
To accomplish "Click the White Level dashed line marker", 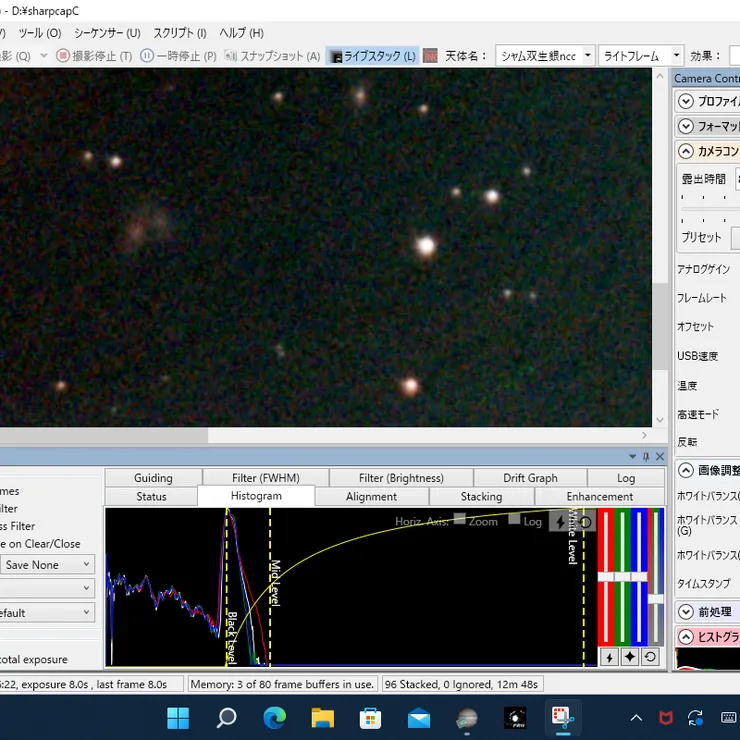I will (583, 587).
